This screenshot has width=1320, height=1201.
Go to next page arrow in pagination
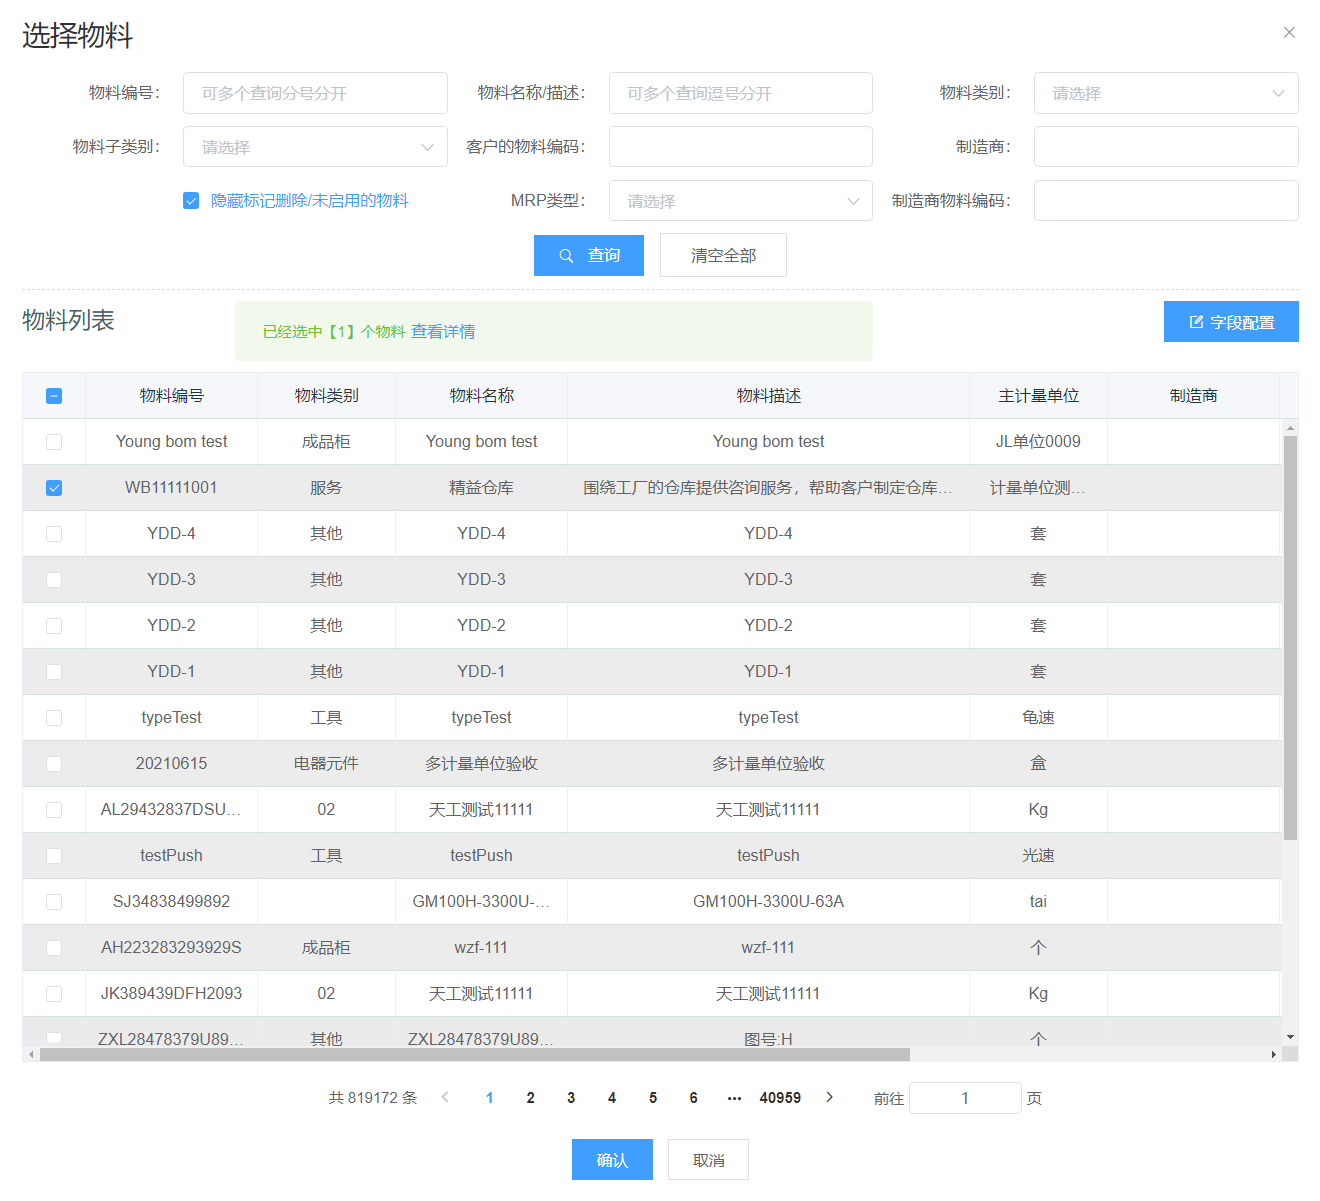coord(829,1097)
